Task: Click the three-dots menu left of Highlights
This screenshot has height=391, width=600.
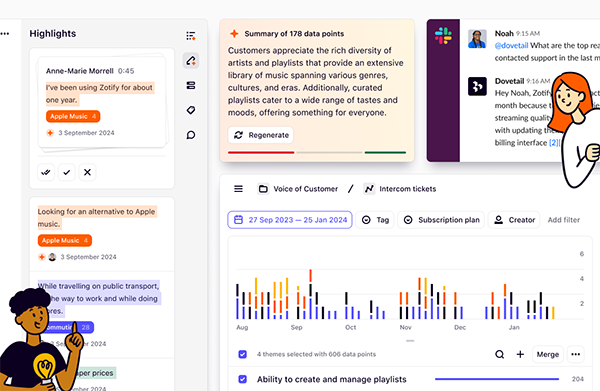Action: tap(5, 34)
